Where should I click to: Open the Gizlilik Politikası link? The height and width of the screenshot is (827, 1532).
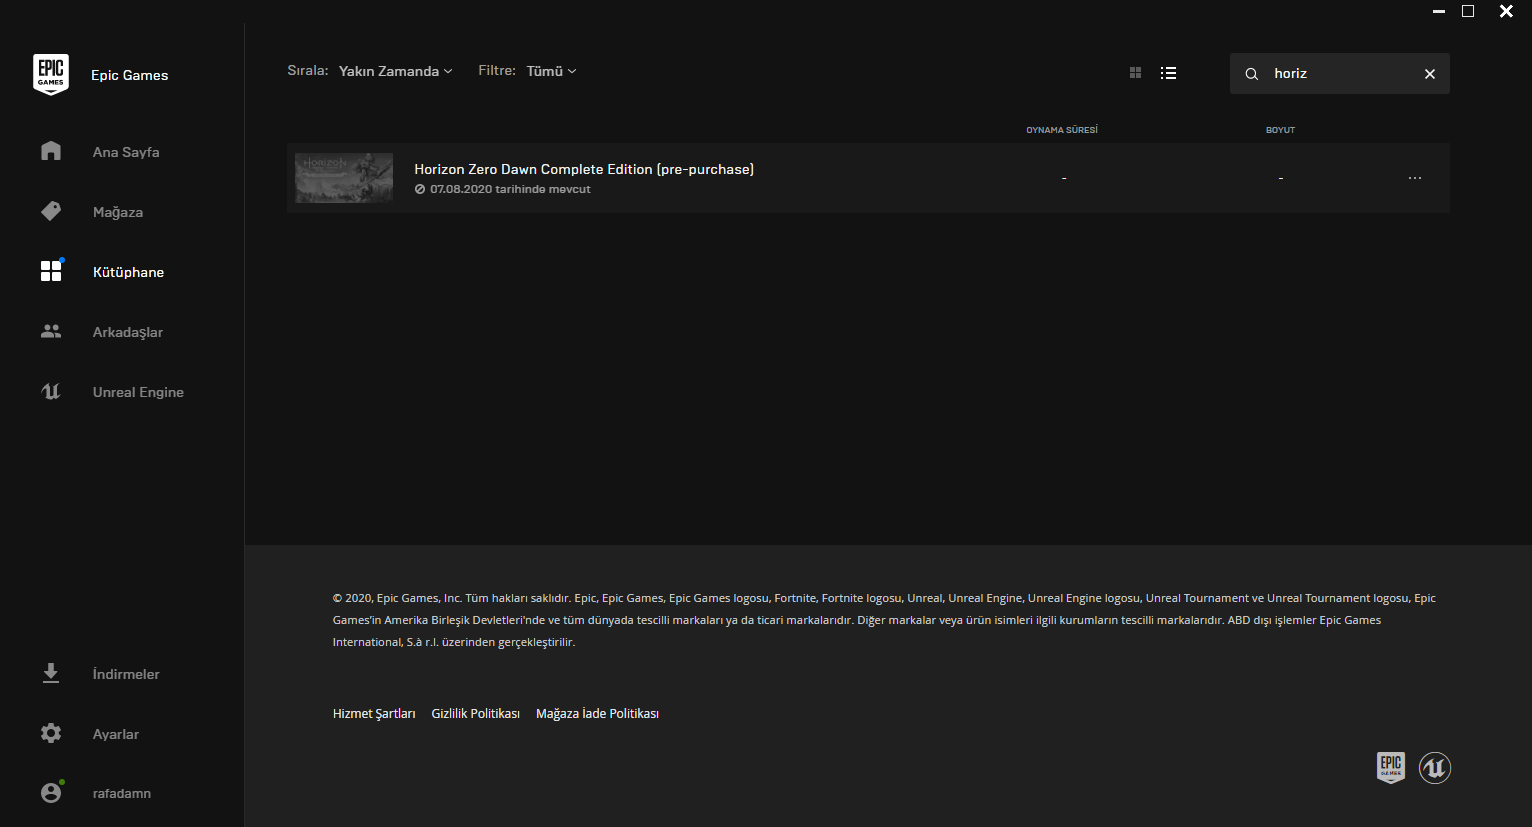(x=476, y=713)
